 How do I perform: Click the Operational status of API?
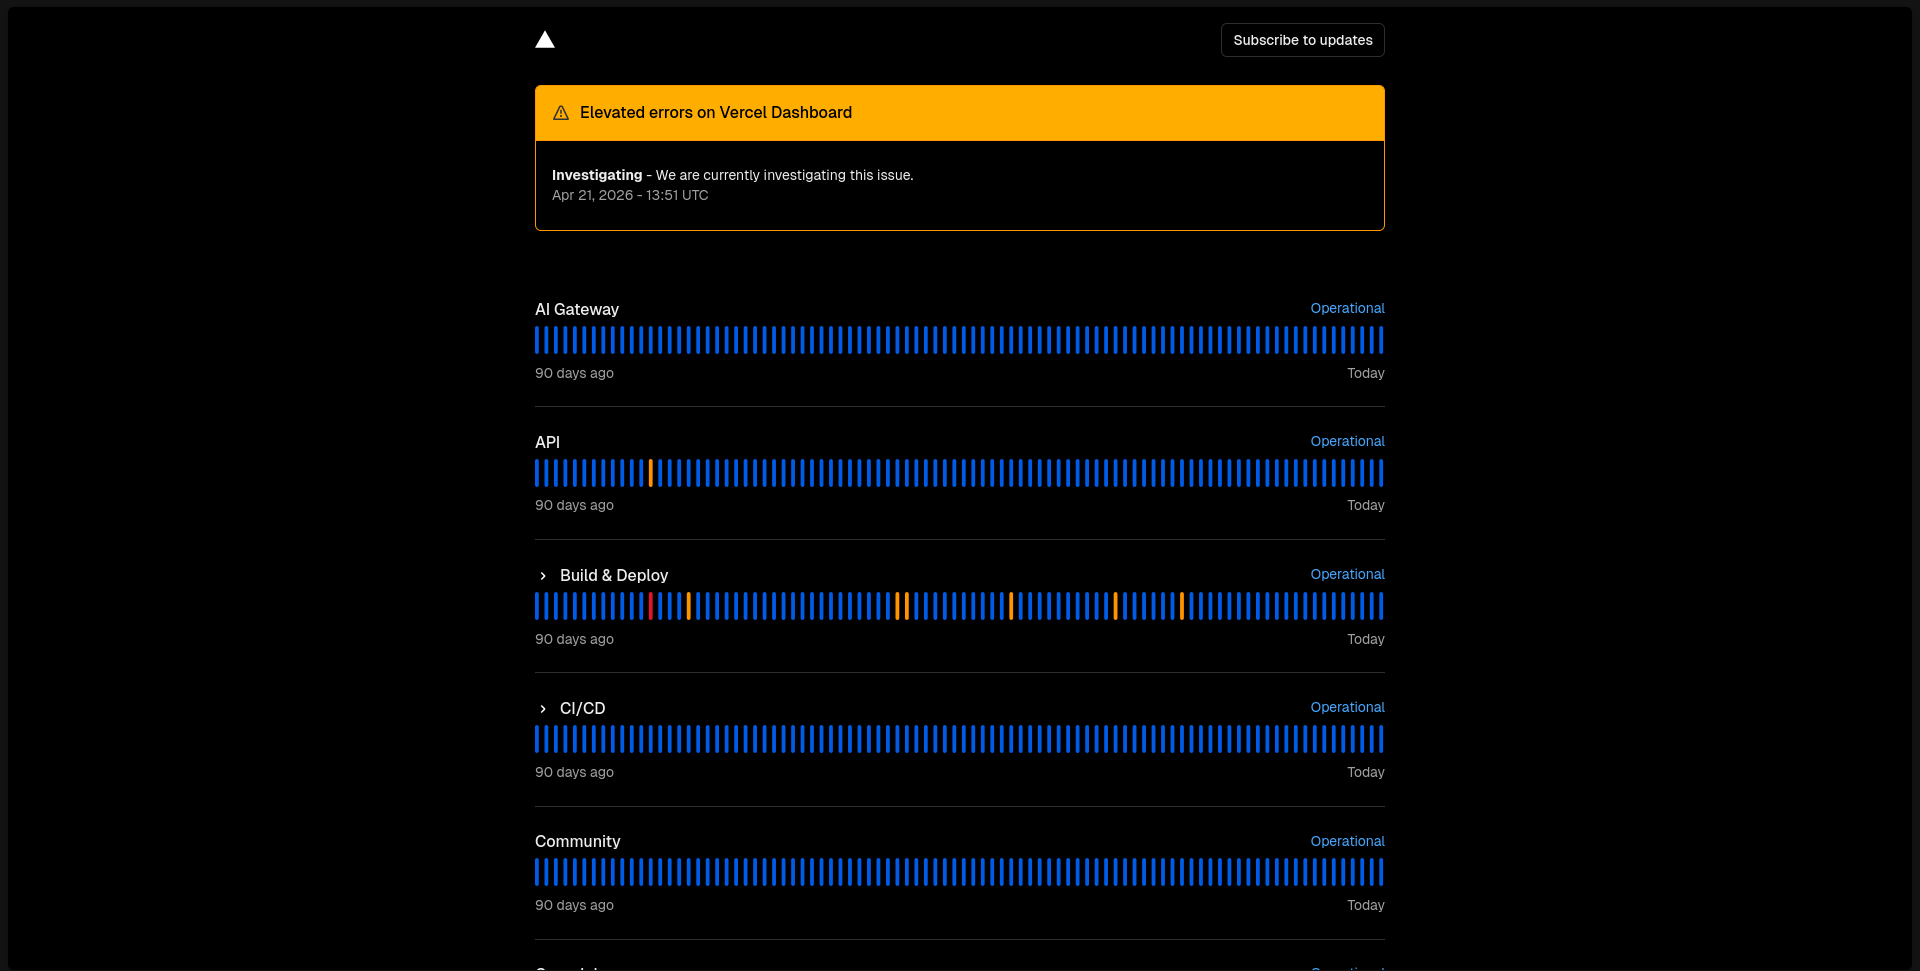(1348, 441)
